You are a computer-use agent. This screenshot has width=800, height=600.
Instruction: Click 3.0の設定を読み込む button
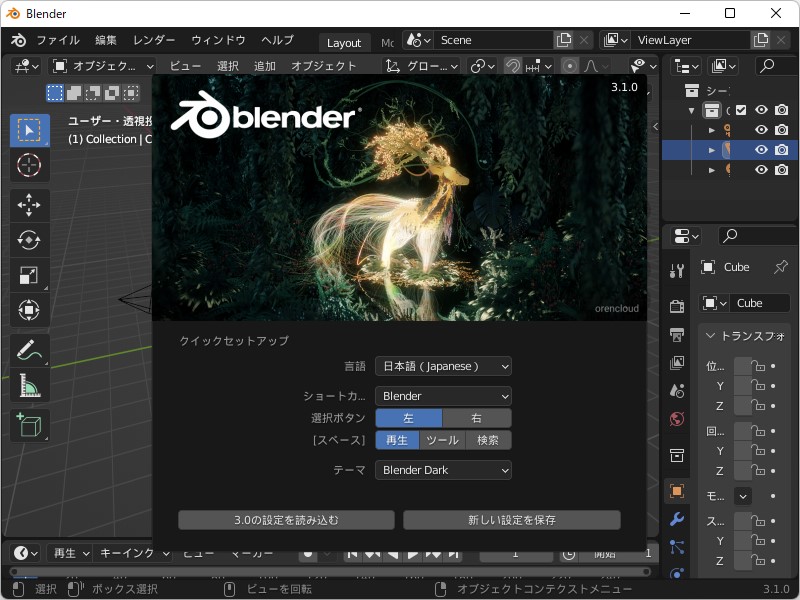[286, 519]
